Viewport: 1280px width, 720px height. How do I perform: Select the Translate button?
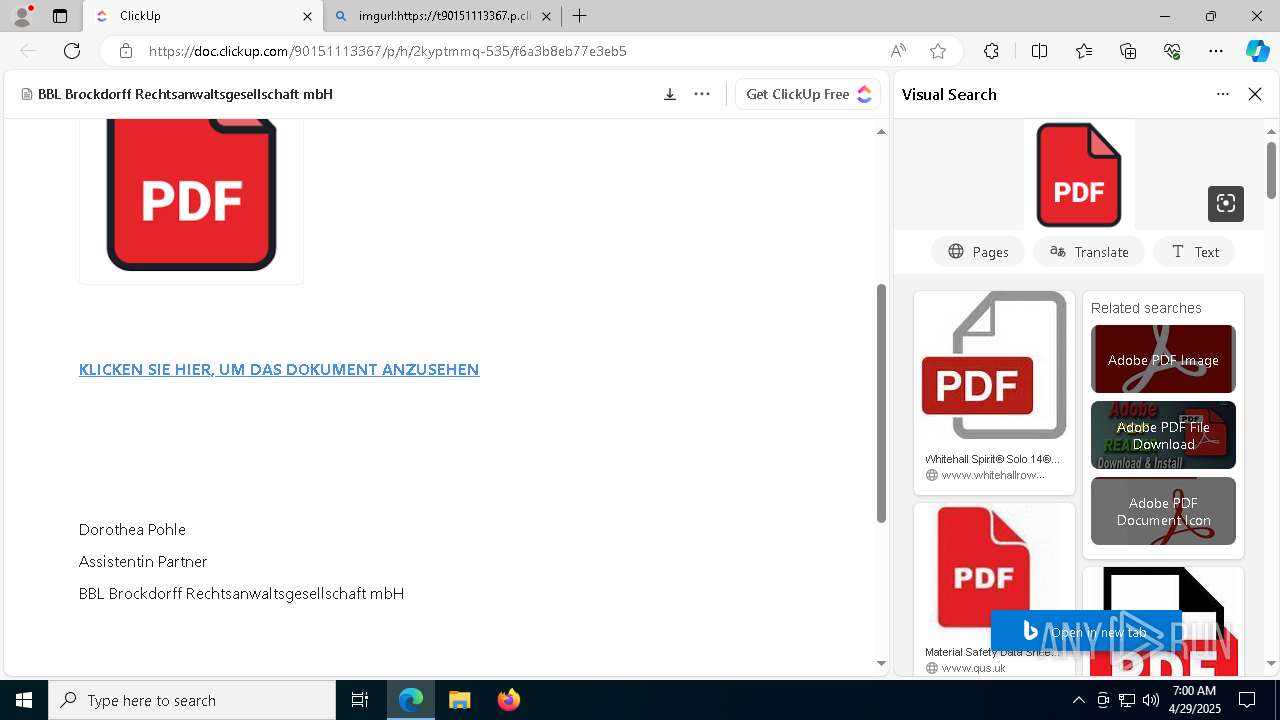(1089, 252)
